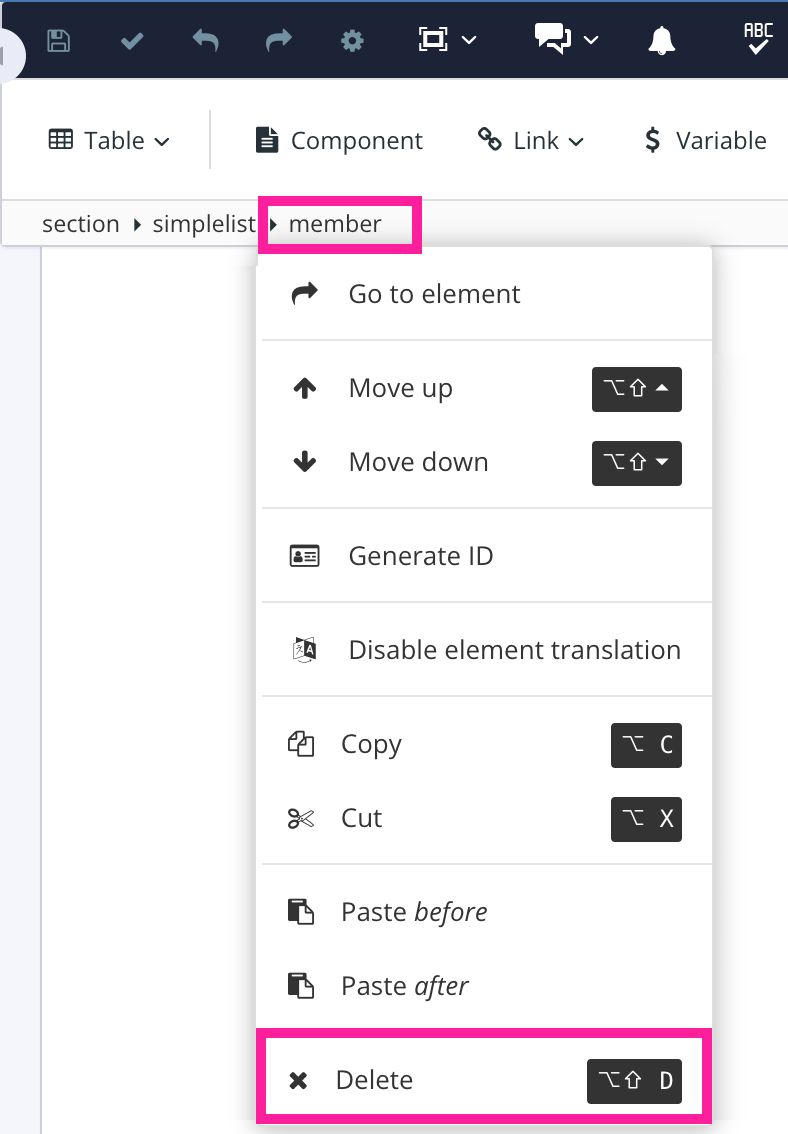
Task: Undo the last edit
Action: (205, 40)
